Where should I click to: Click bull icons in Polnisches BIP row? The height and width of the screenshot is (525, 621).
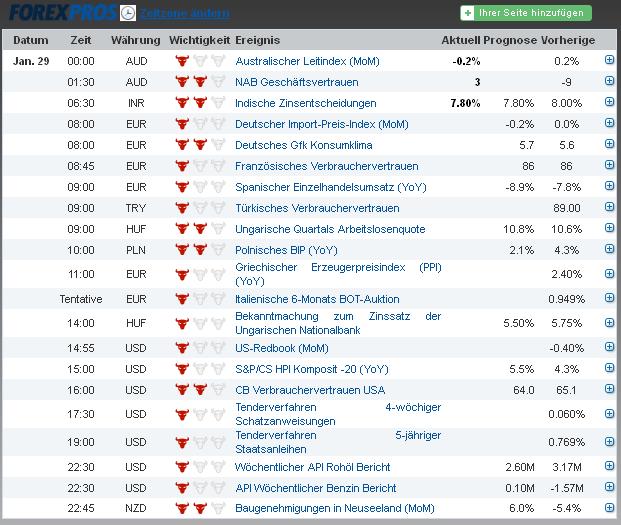click(x=199, y=250)
